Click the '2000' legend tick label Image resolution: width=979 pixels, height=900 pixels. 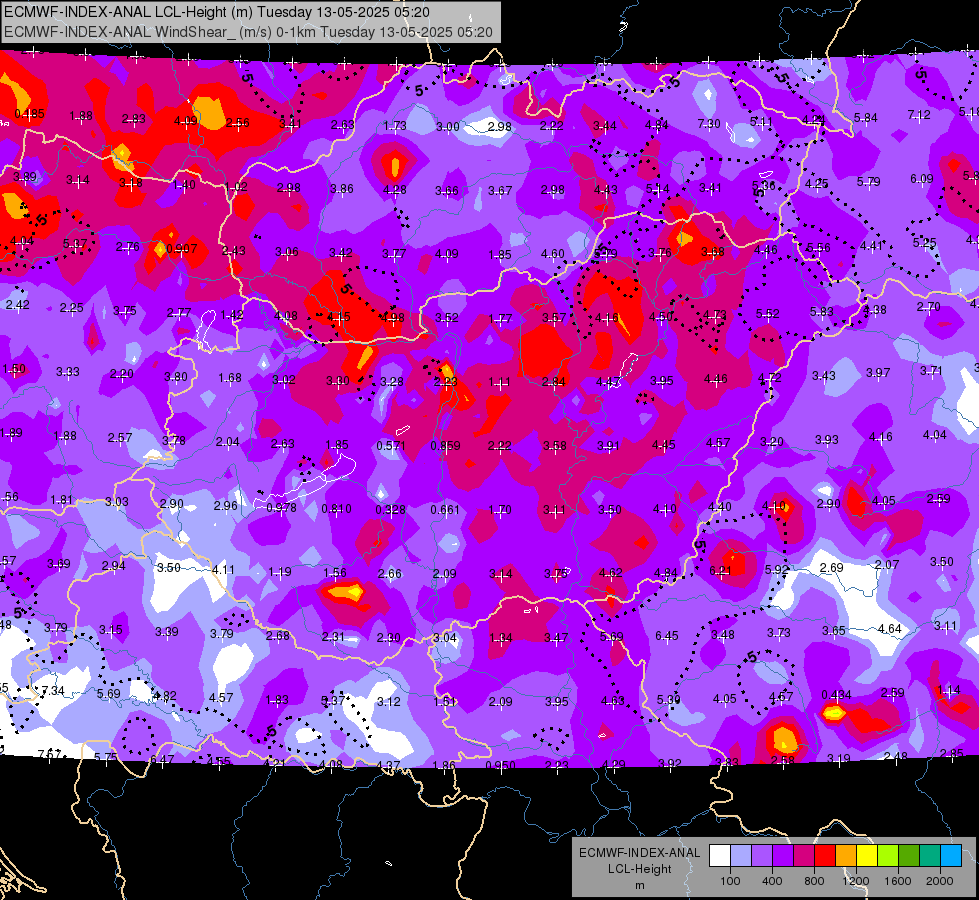pos(940,881)
